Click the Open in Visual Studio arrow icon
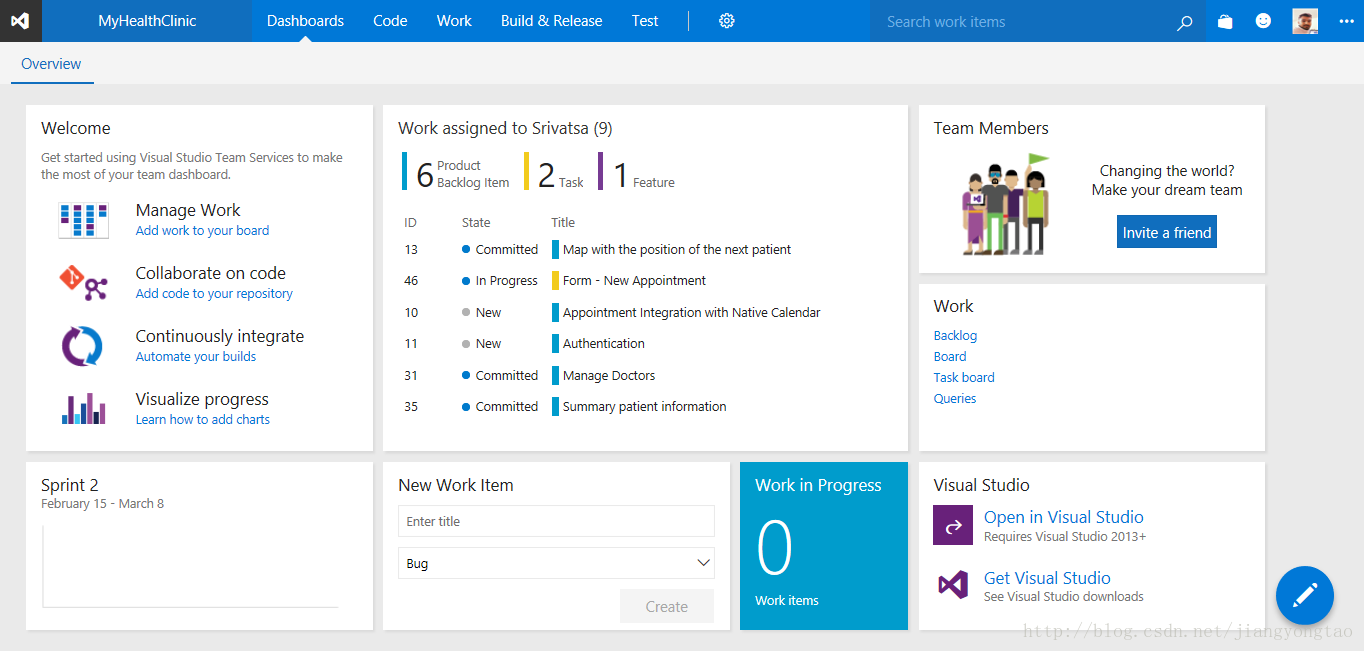 953,525
